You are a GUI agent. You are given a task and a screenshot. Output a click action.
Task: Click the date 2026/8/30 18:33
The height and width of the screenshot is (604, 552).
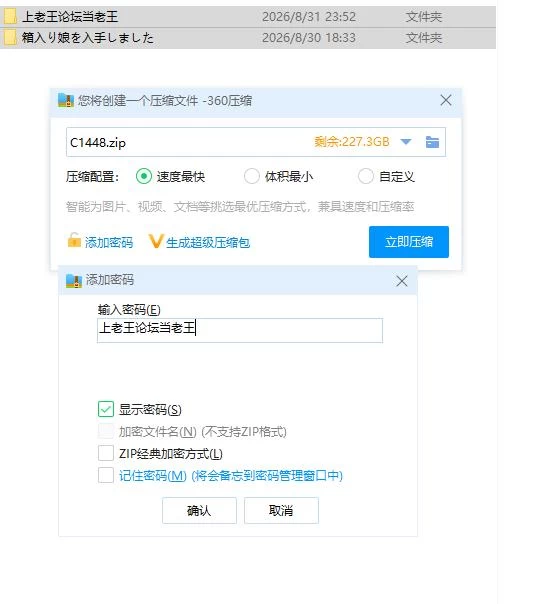[x=309, y=38]
